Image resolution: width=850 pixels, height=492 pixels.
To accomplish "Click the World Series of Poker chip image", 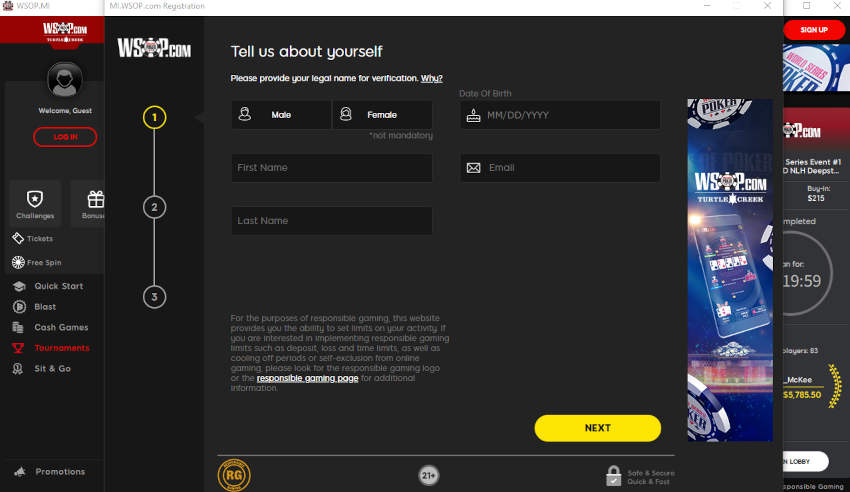I will [x=816, y=68].
